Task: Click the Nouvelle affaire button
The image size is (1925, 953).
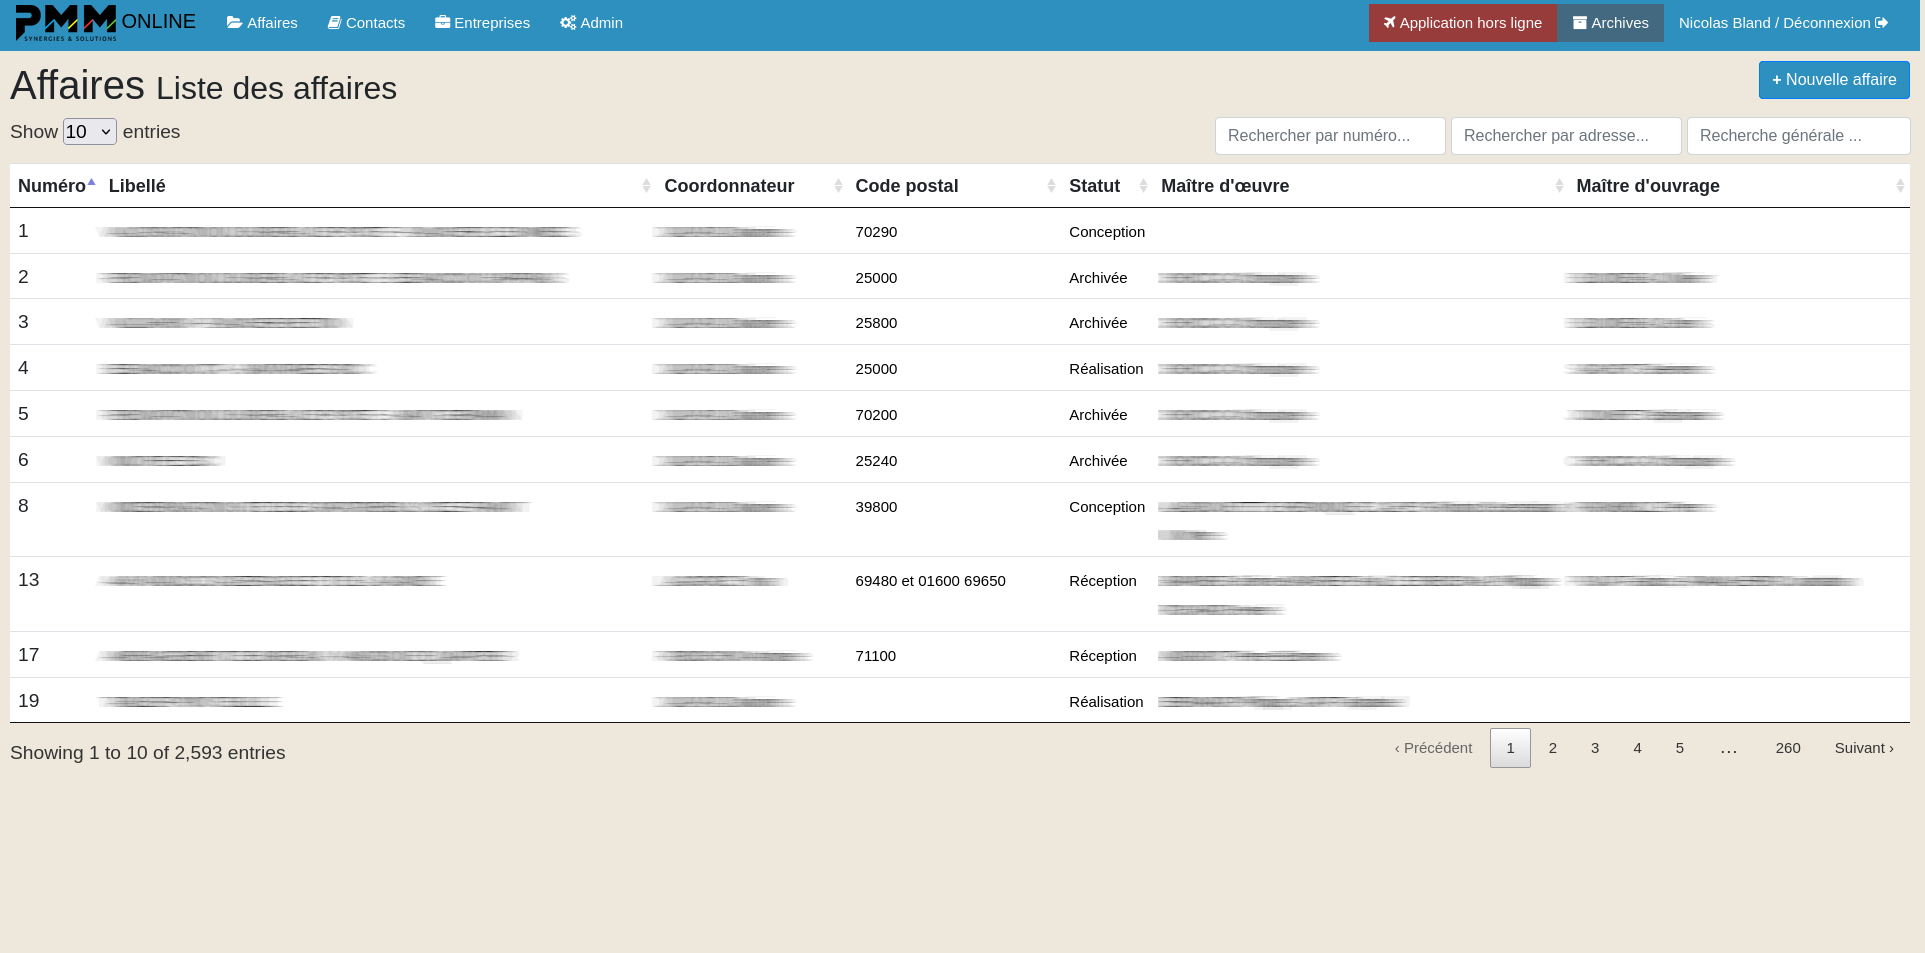Action: tap(1834, 80)
